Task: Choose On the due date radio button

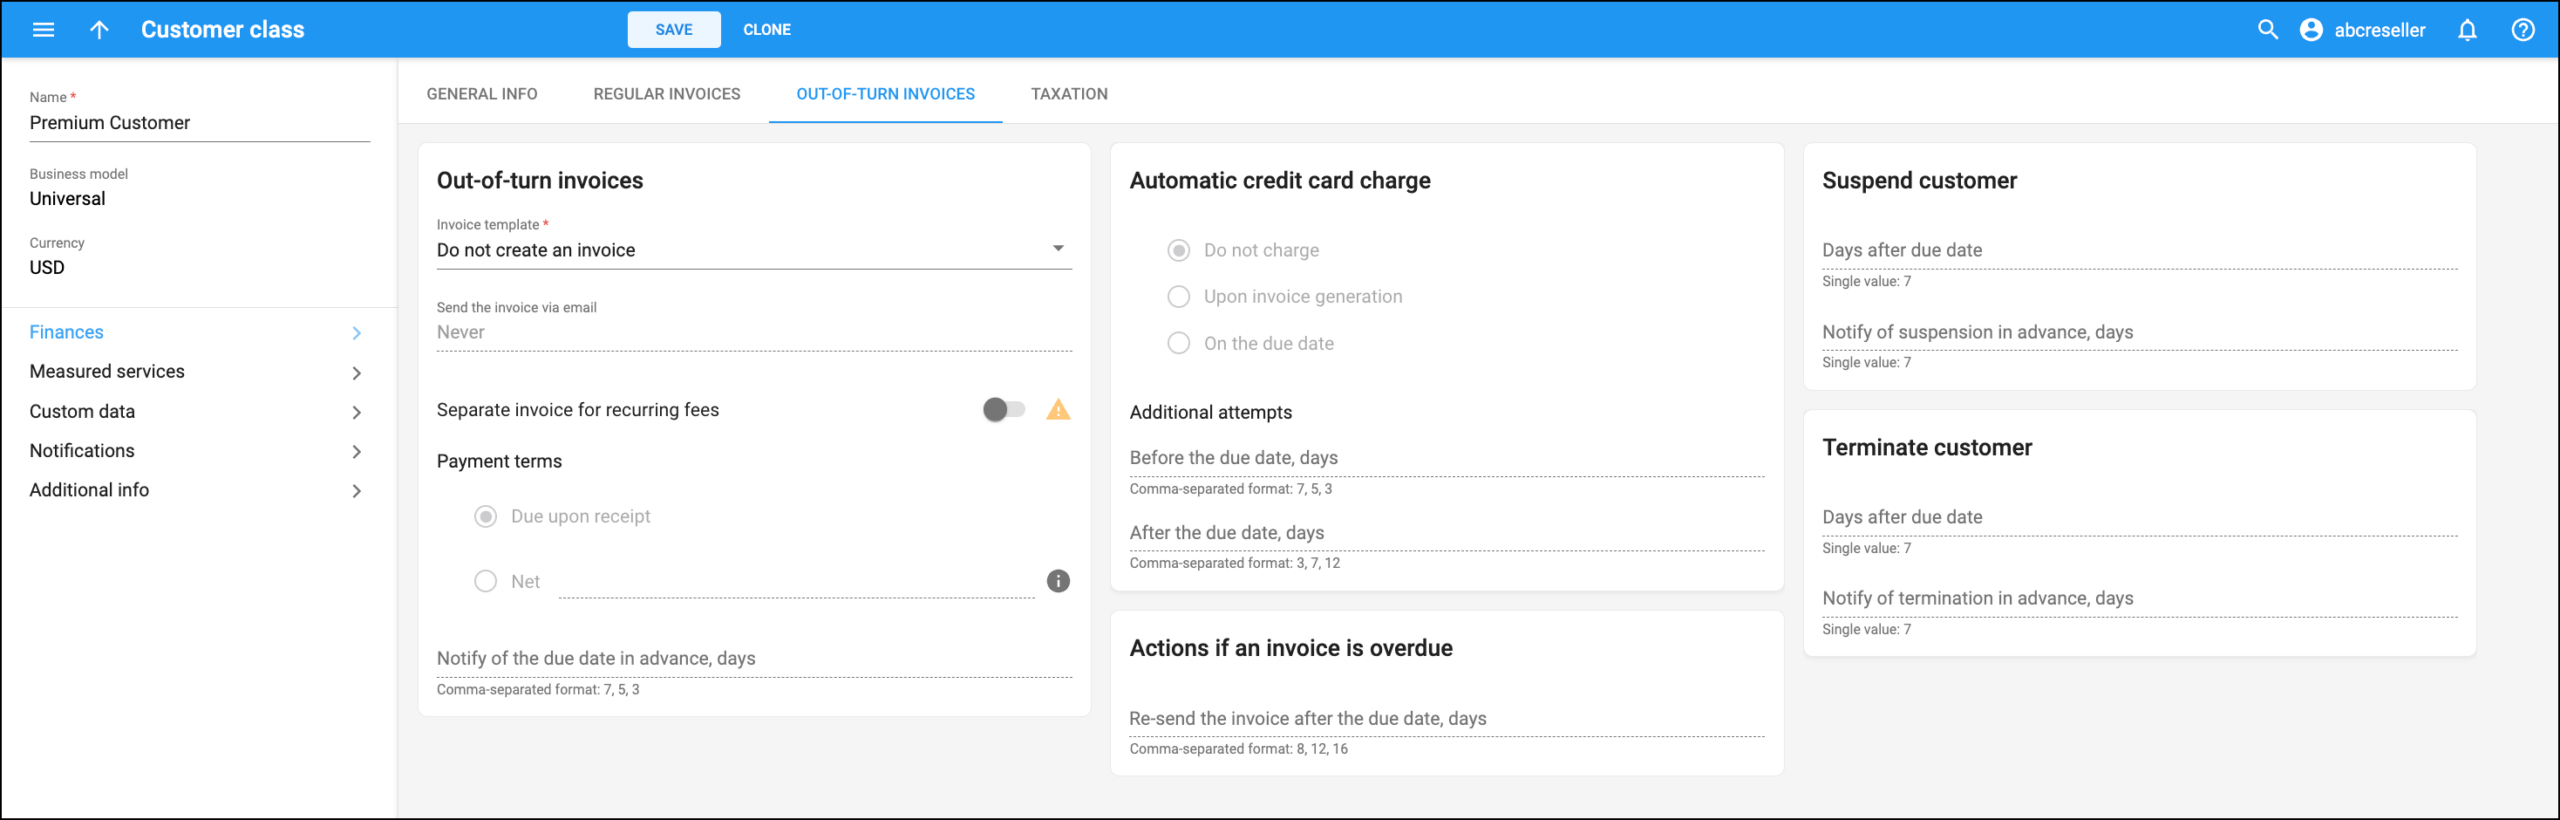Action: (1179, 343)
